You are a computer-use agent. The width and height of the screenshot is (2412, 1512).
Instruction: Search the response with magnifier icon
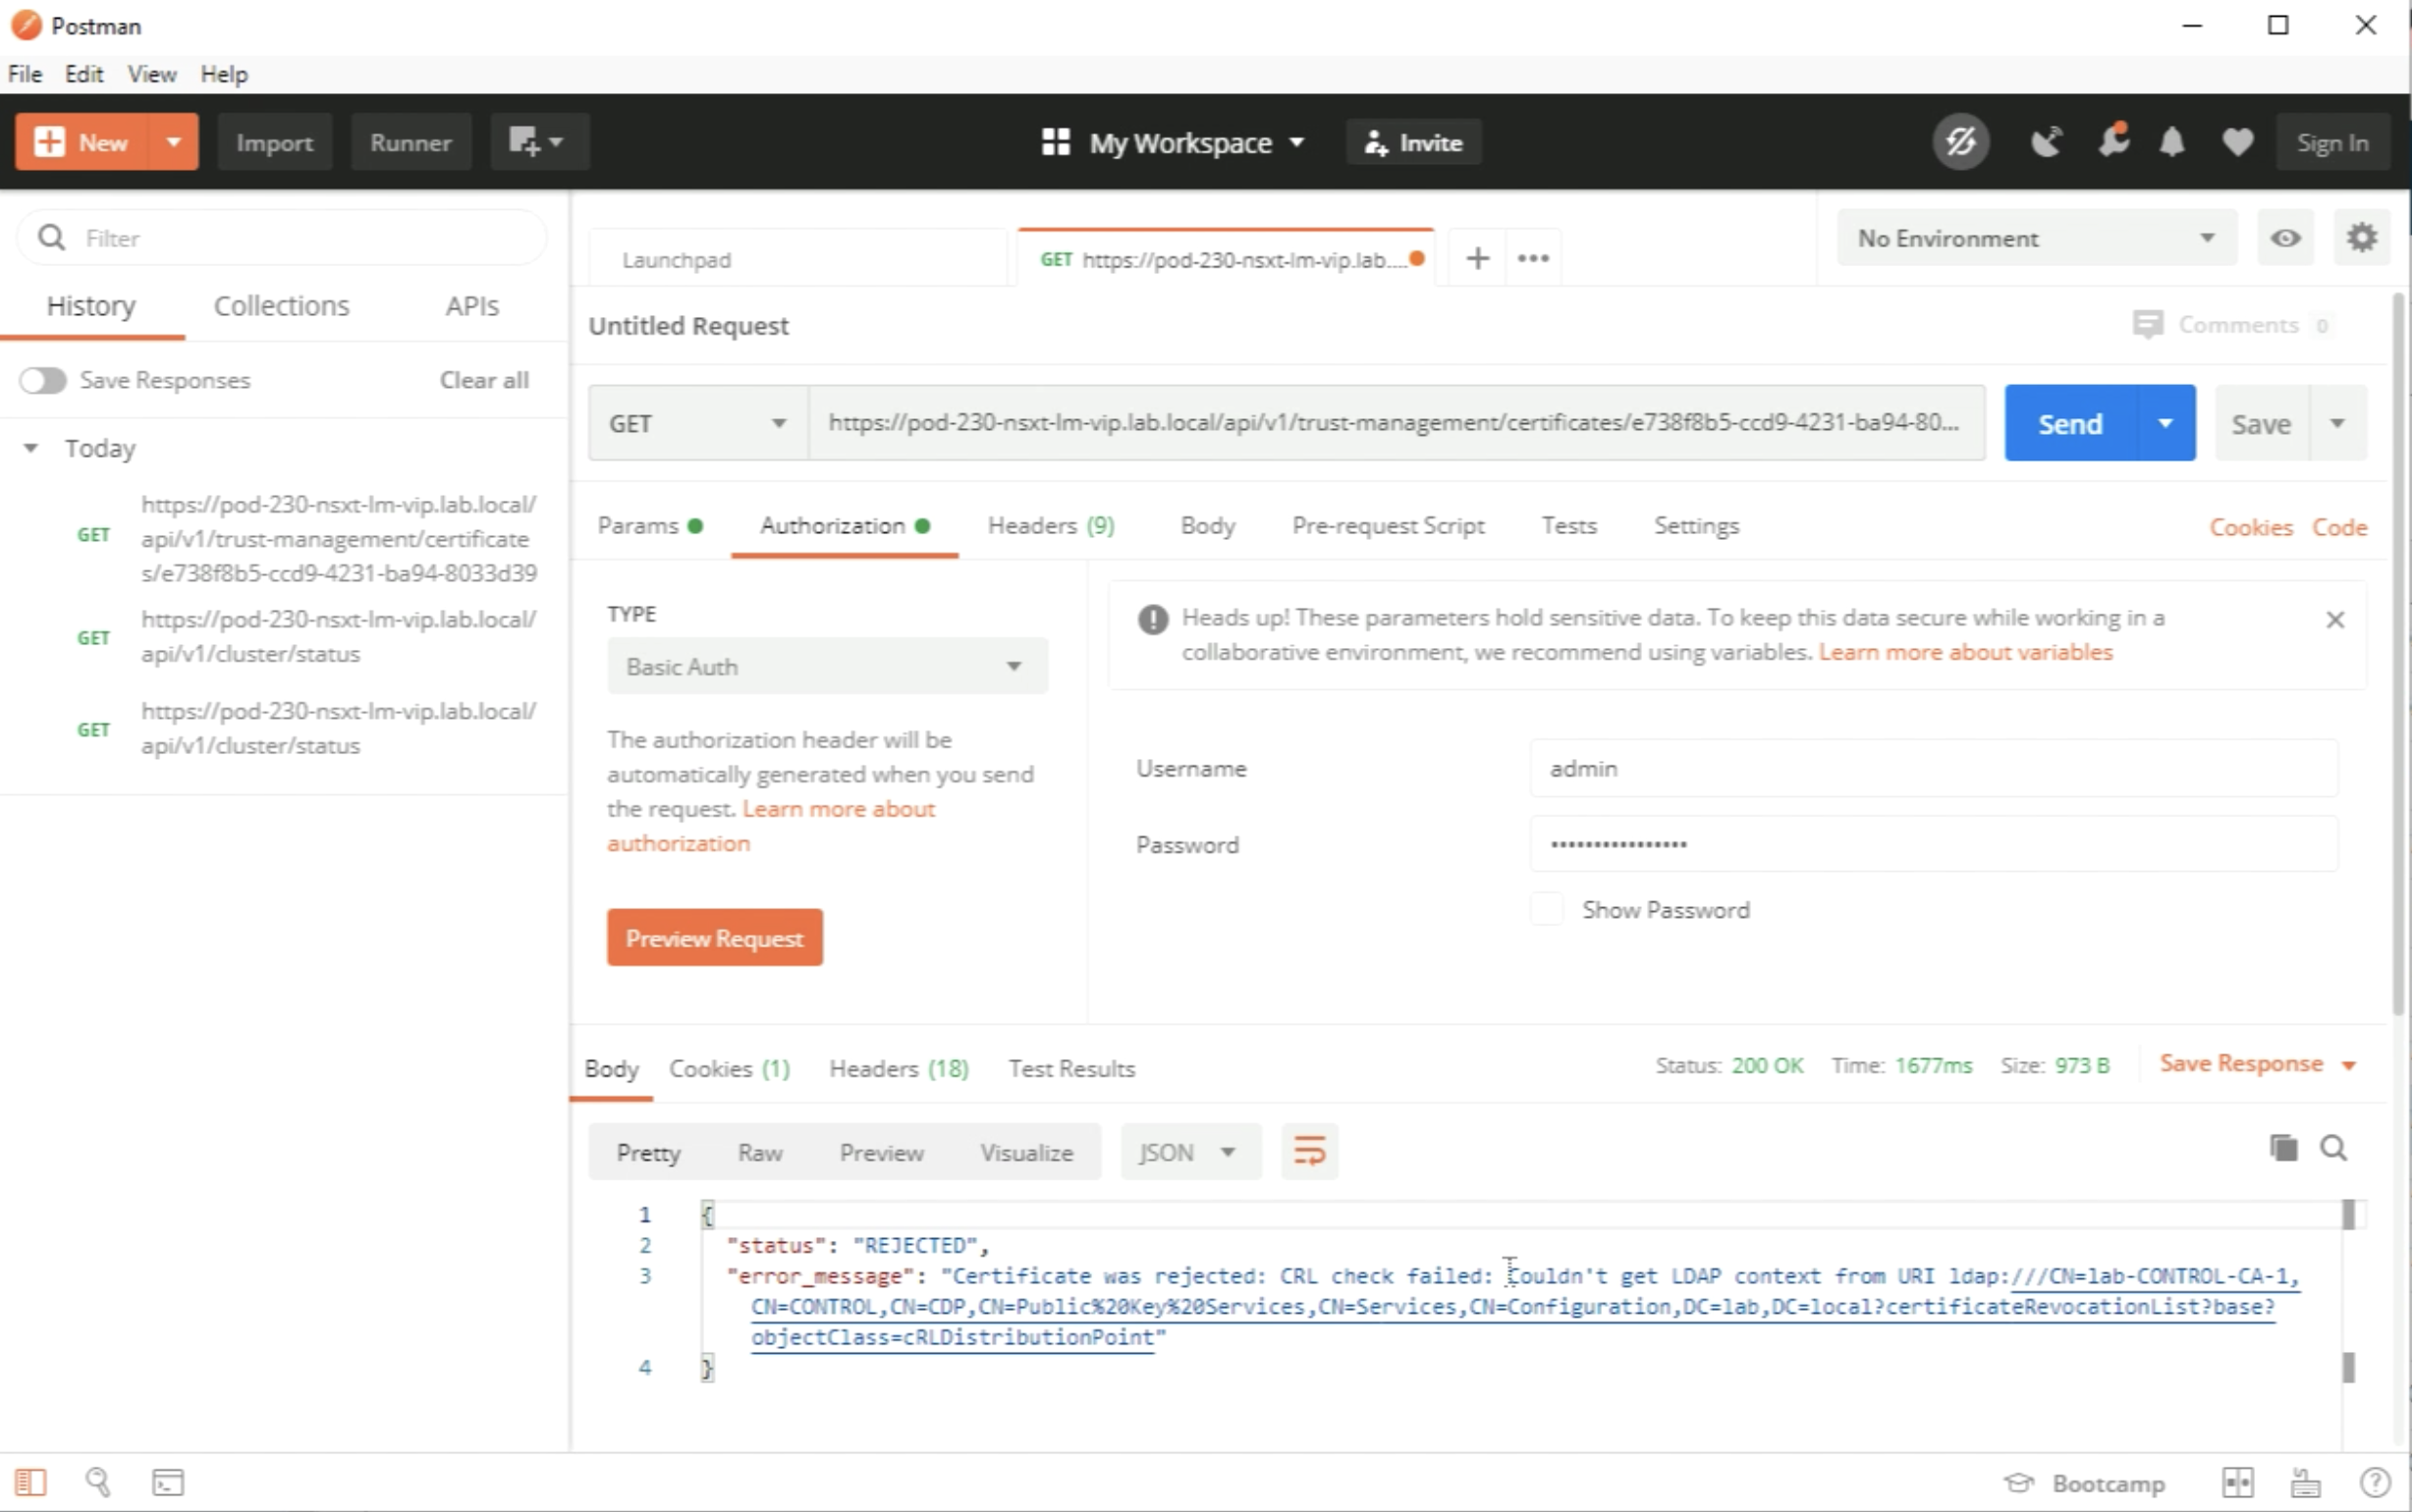2333,1148
